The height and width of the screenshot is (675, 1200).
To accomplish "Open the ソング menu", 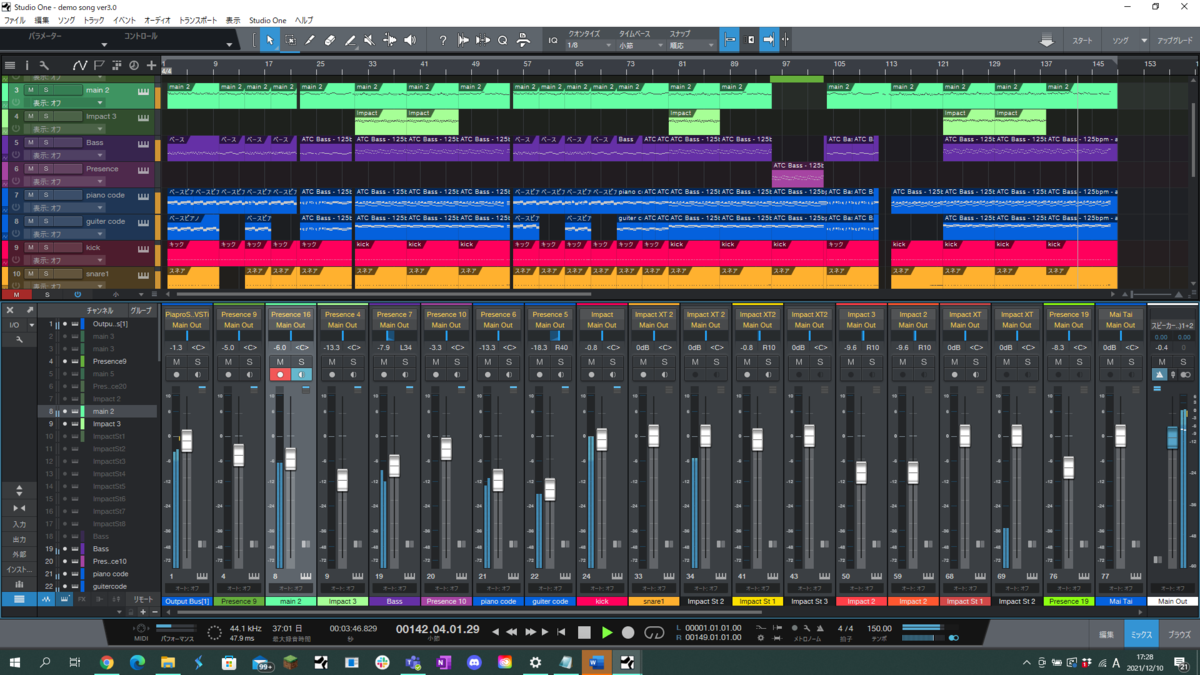I will [x=66, y=20].
